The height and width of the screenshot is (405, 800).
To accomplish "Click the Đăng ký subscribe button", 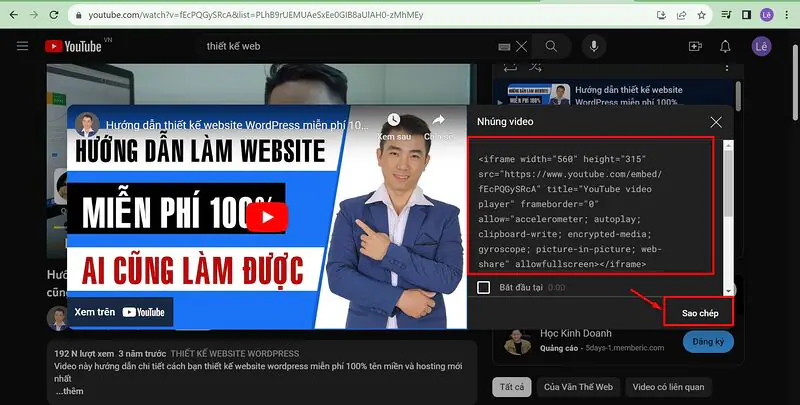I will click(708, 342).
